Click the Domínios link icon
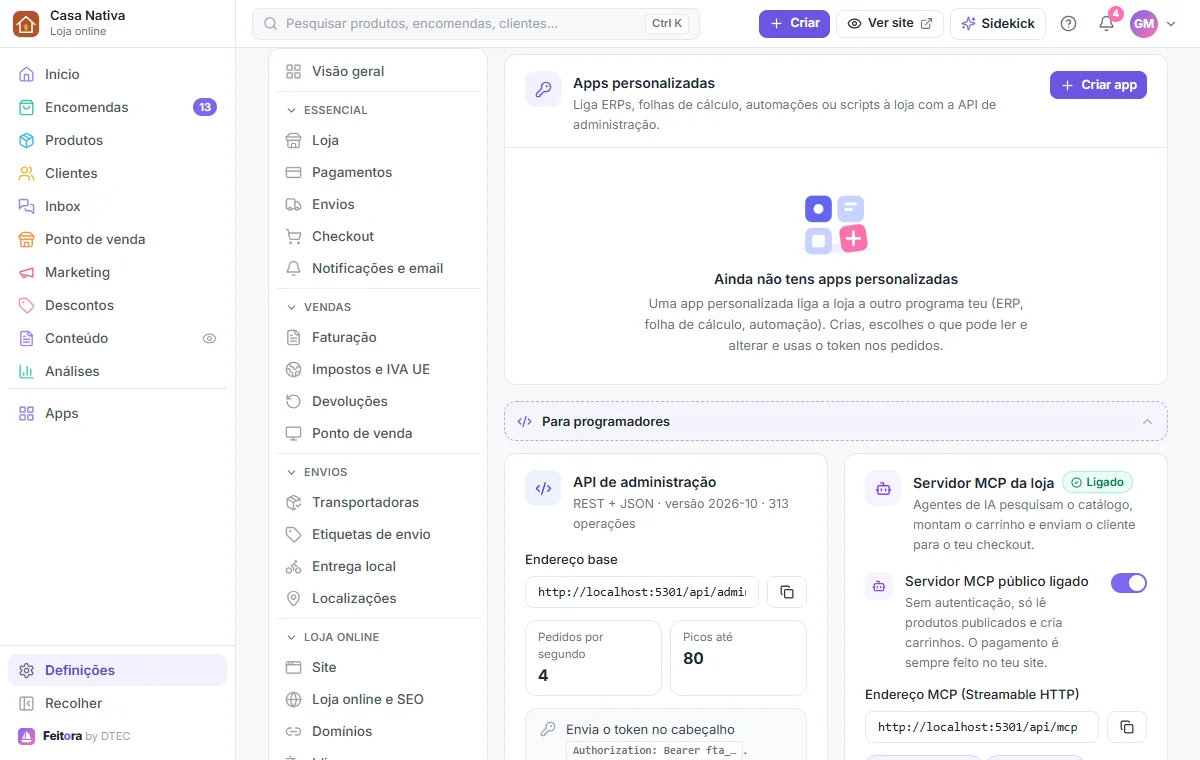 click(293, 731)
